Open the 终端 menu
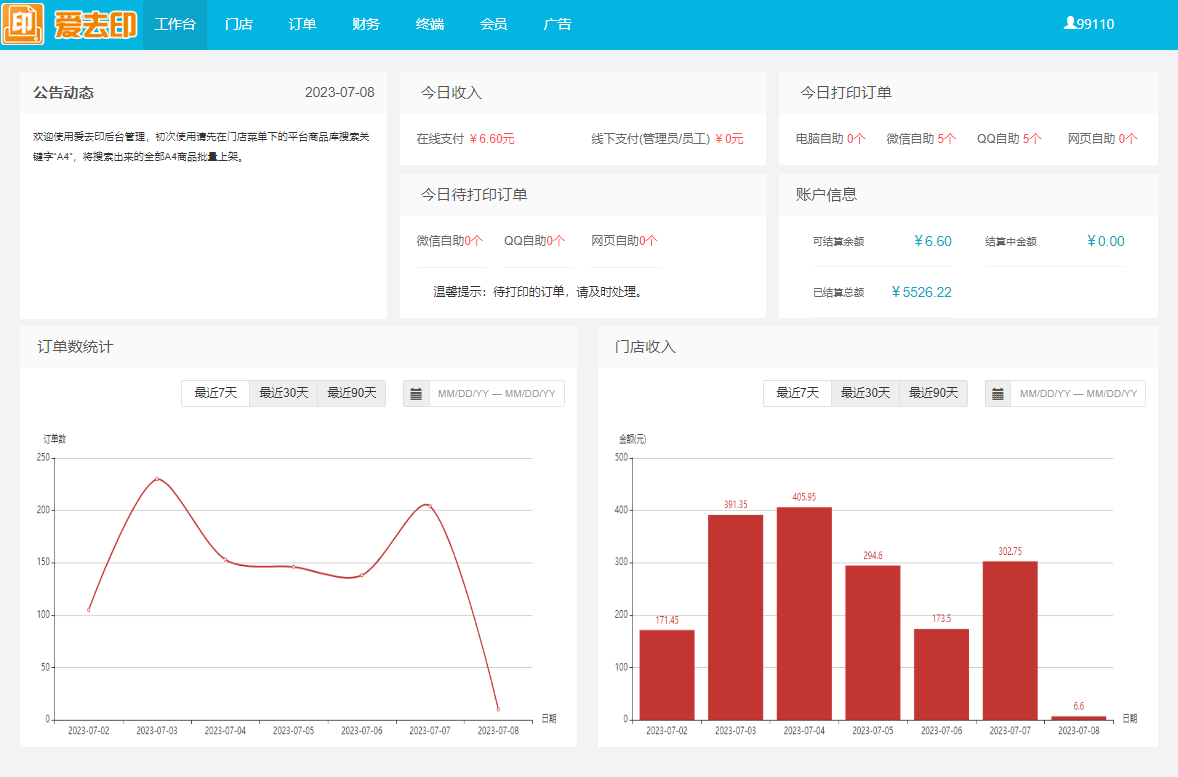This screenshot has height=777, width=1178. pos(430,24)
